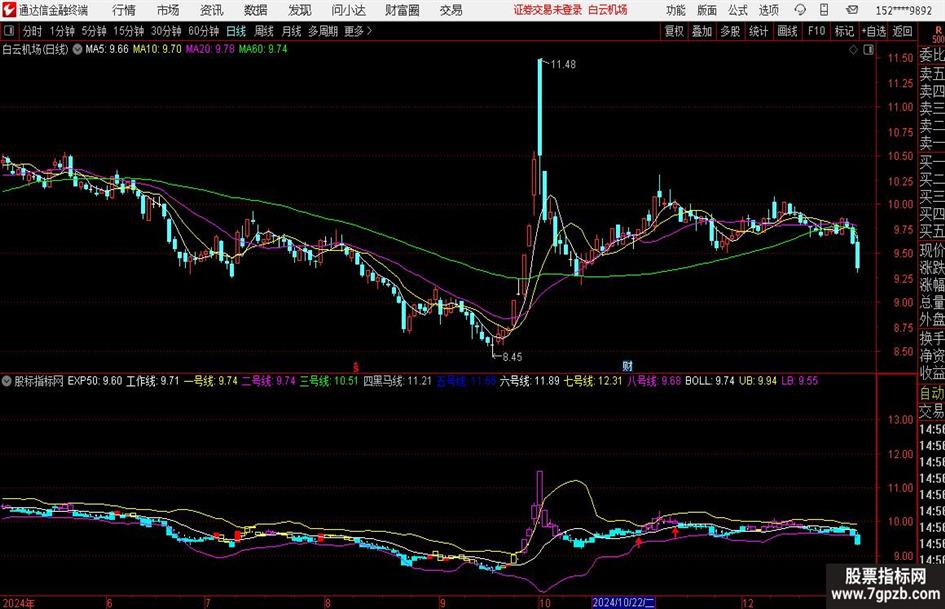This screenshot has height=609, width=945.
Task: Click the 统计 button
Action: [758, 31]
